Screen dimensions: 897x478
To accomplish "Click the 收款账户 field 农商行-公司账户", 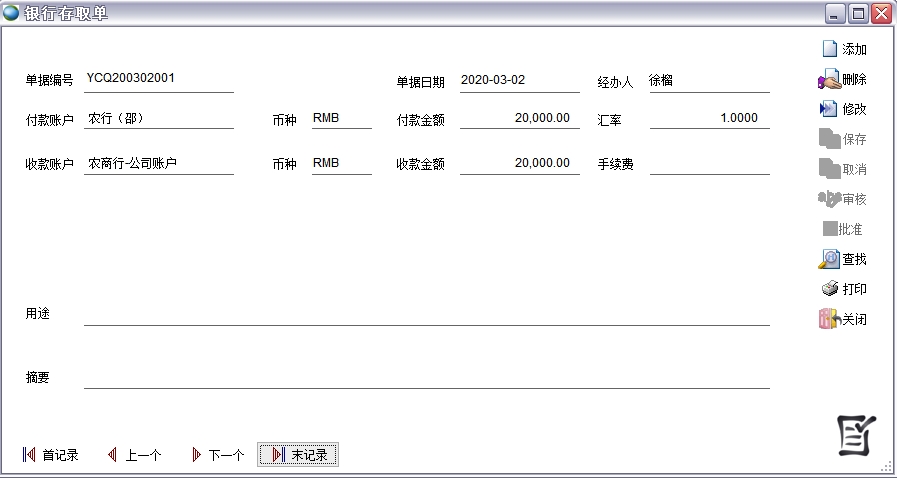I will pos(159,163).
